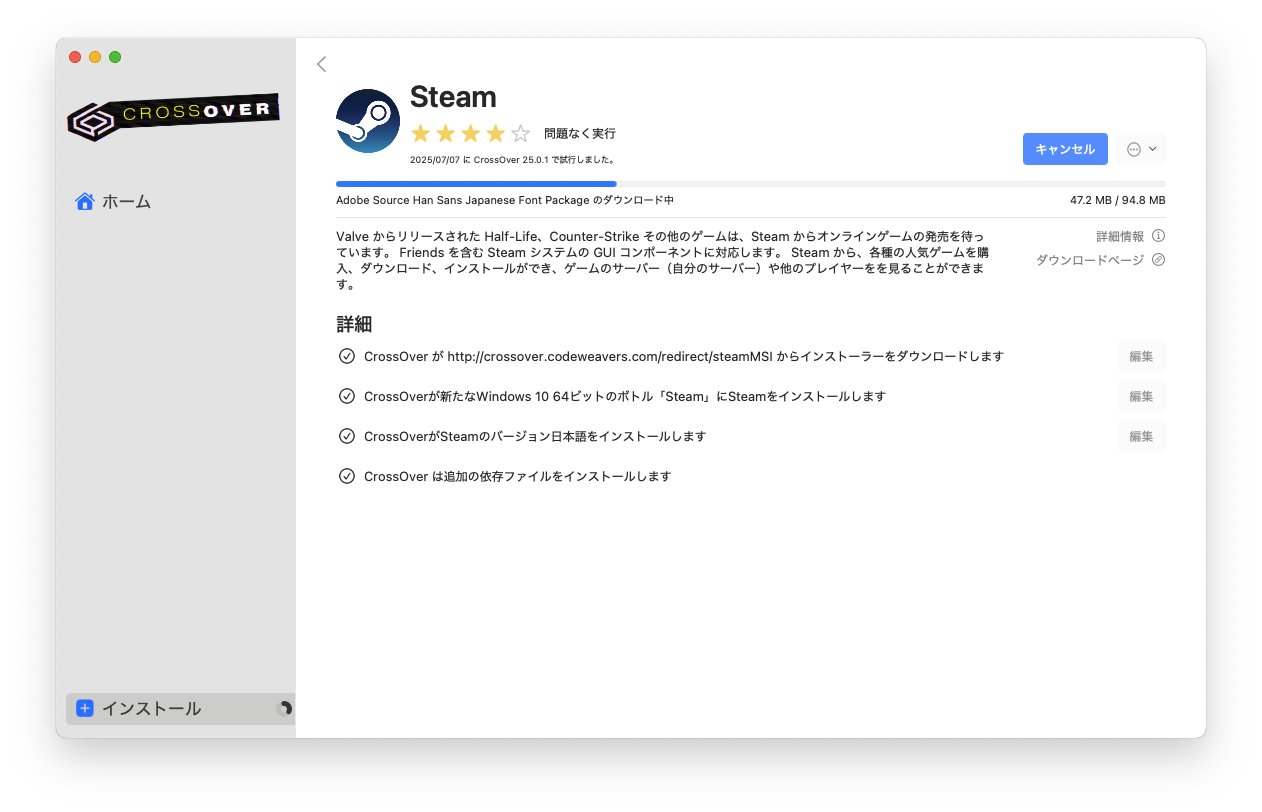1262x812 pixels.
Task: Click the install progress spinner in sidebar
Action: tap(284, 708)
